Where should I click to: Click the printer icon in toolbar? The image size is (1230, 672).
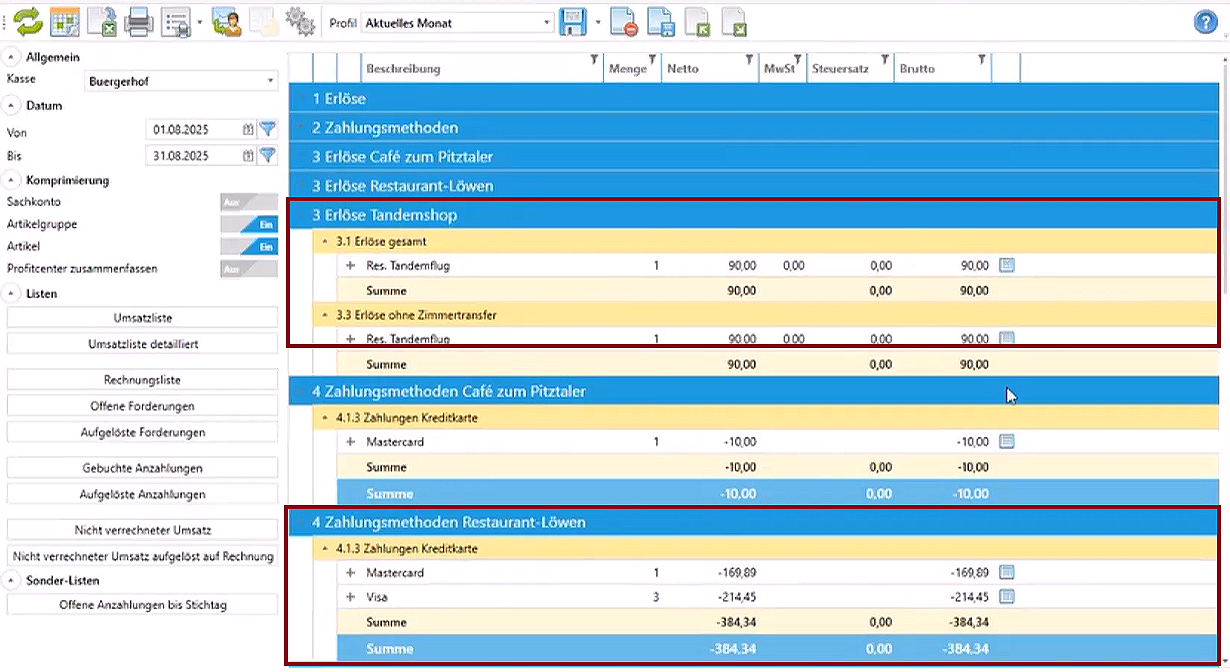pos(138,21)
